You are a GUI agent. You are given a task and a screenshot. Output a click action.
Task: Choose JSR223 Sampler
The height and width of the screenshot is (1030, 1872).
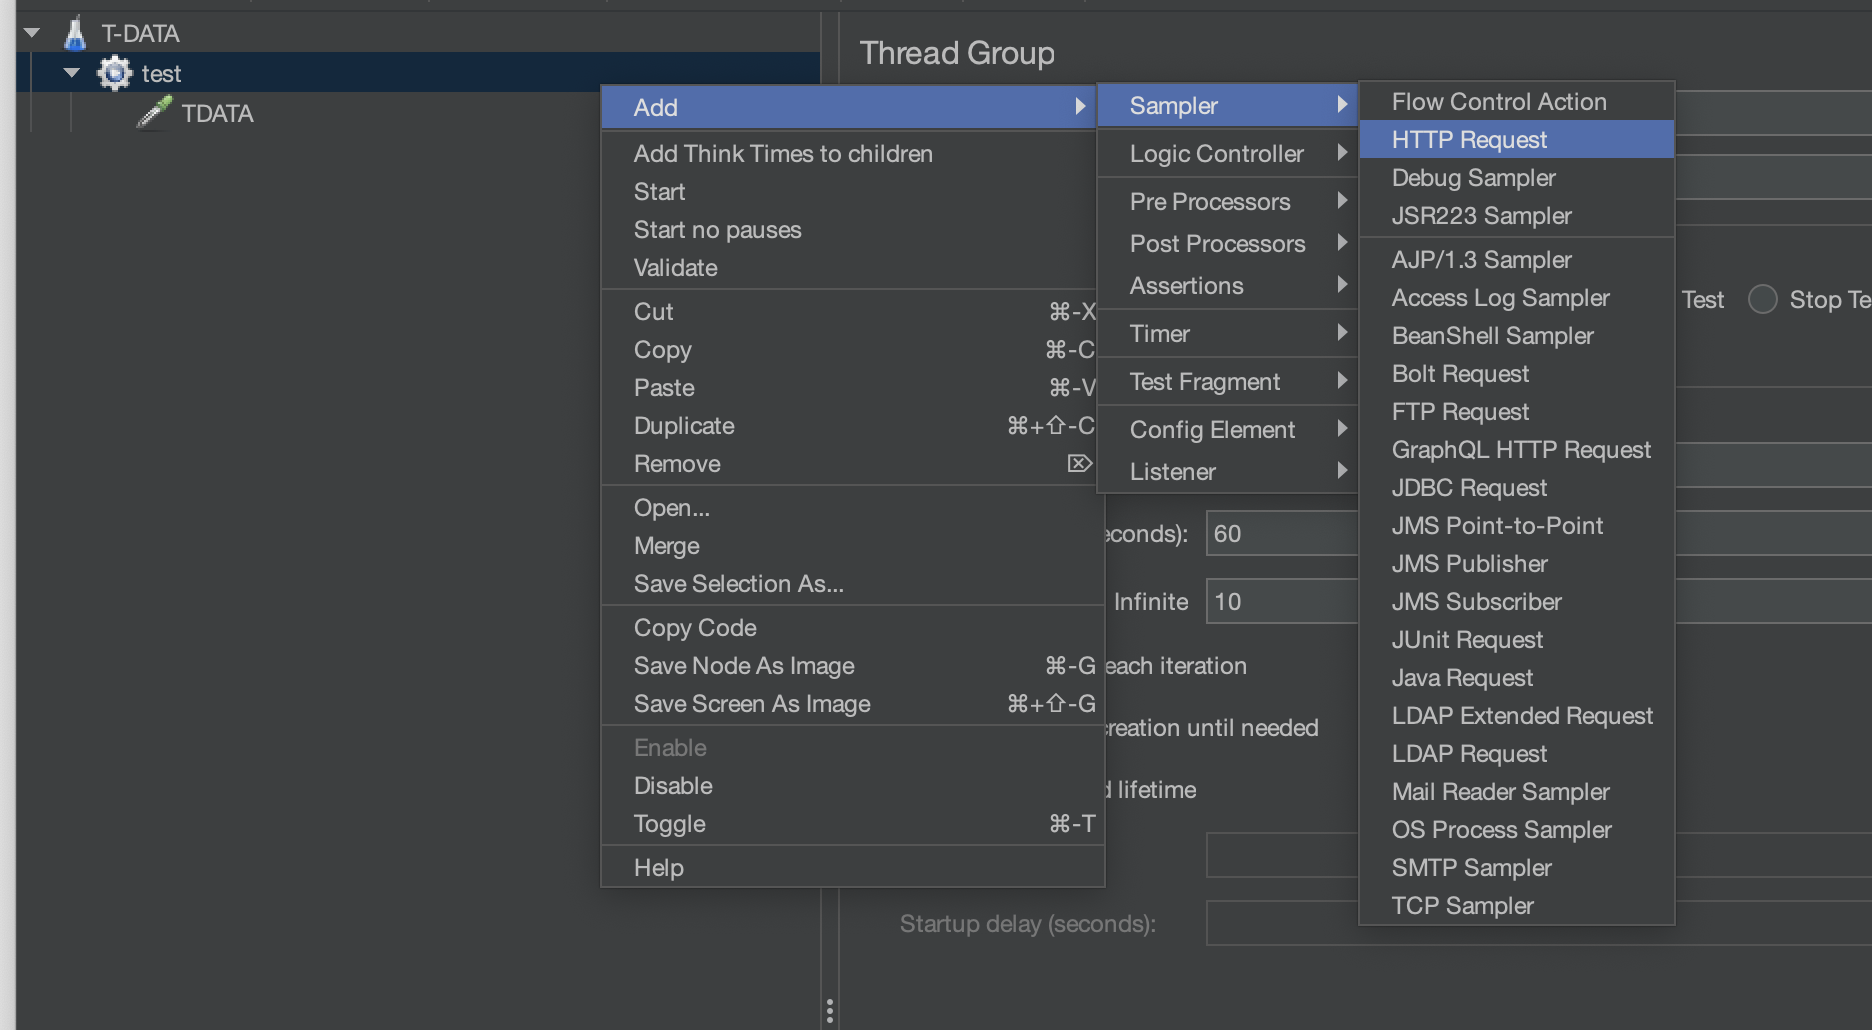(1517, 215)
